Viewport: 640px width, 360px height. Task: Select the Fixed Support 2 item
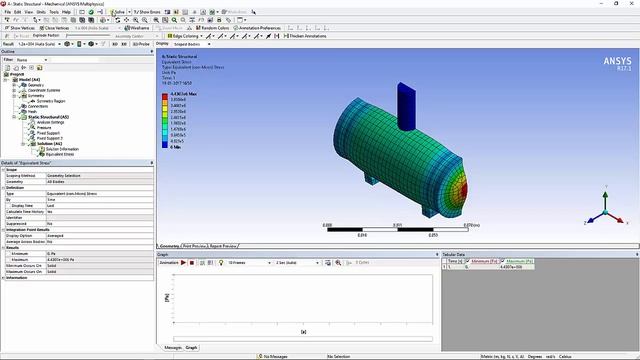[x=49, y=138]
